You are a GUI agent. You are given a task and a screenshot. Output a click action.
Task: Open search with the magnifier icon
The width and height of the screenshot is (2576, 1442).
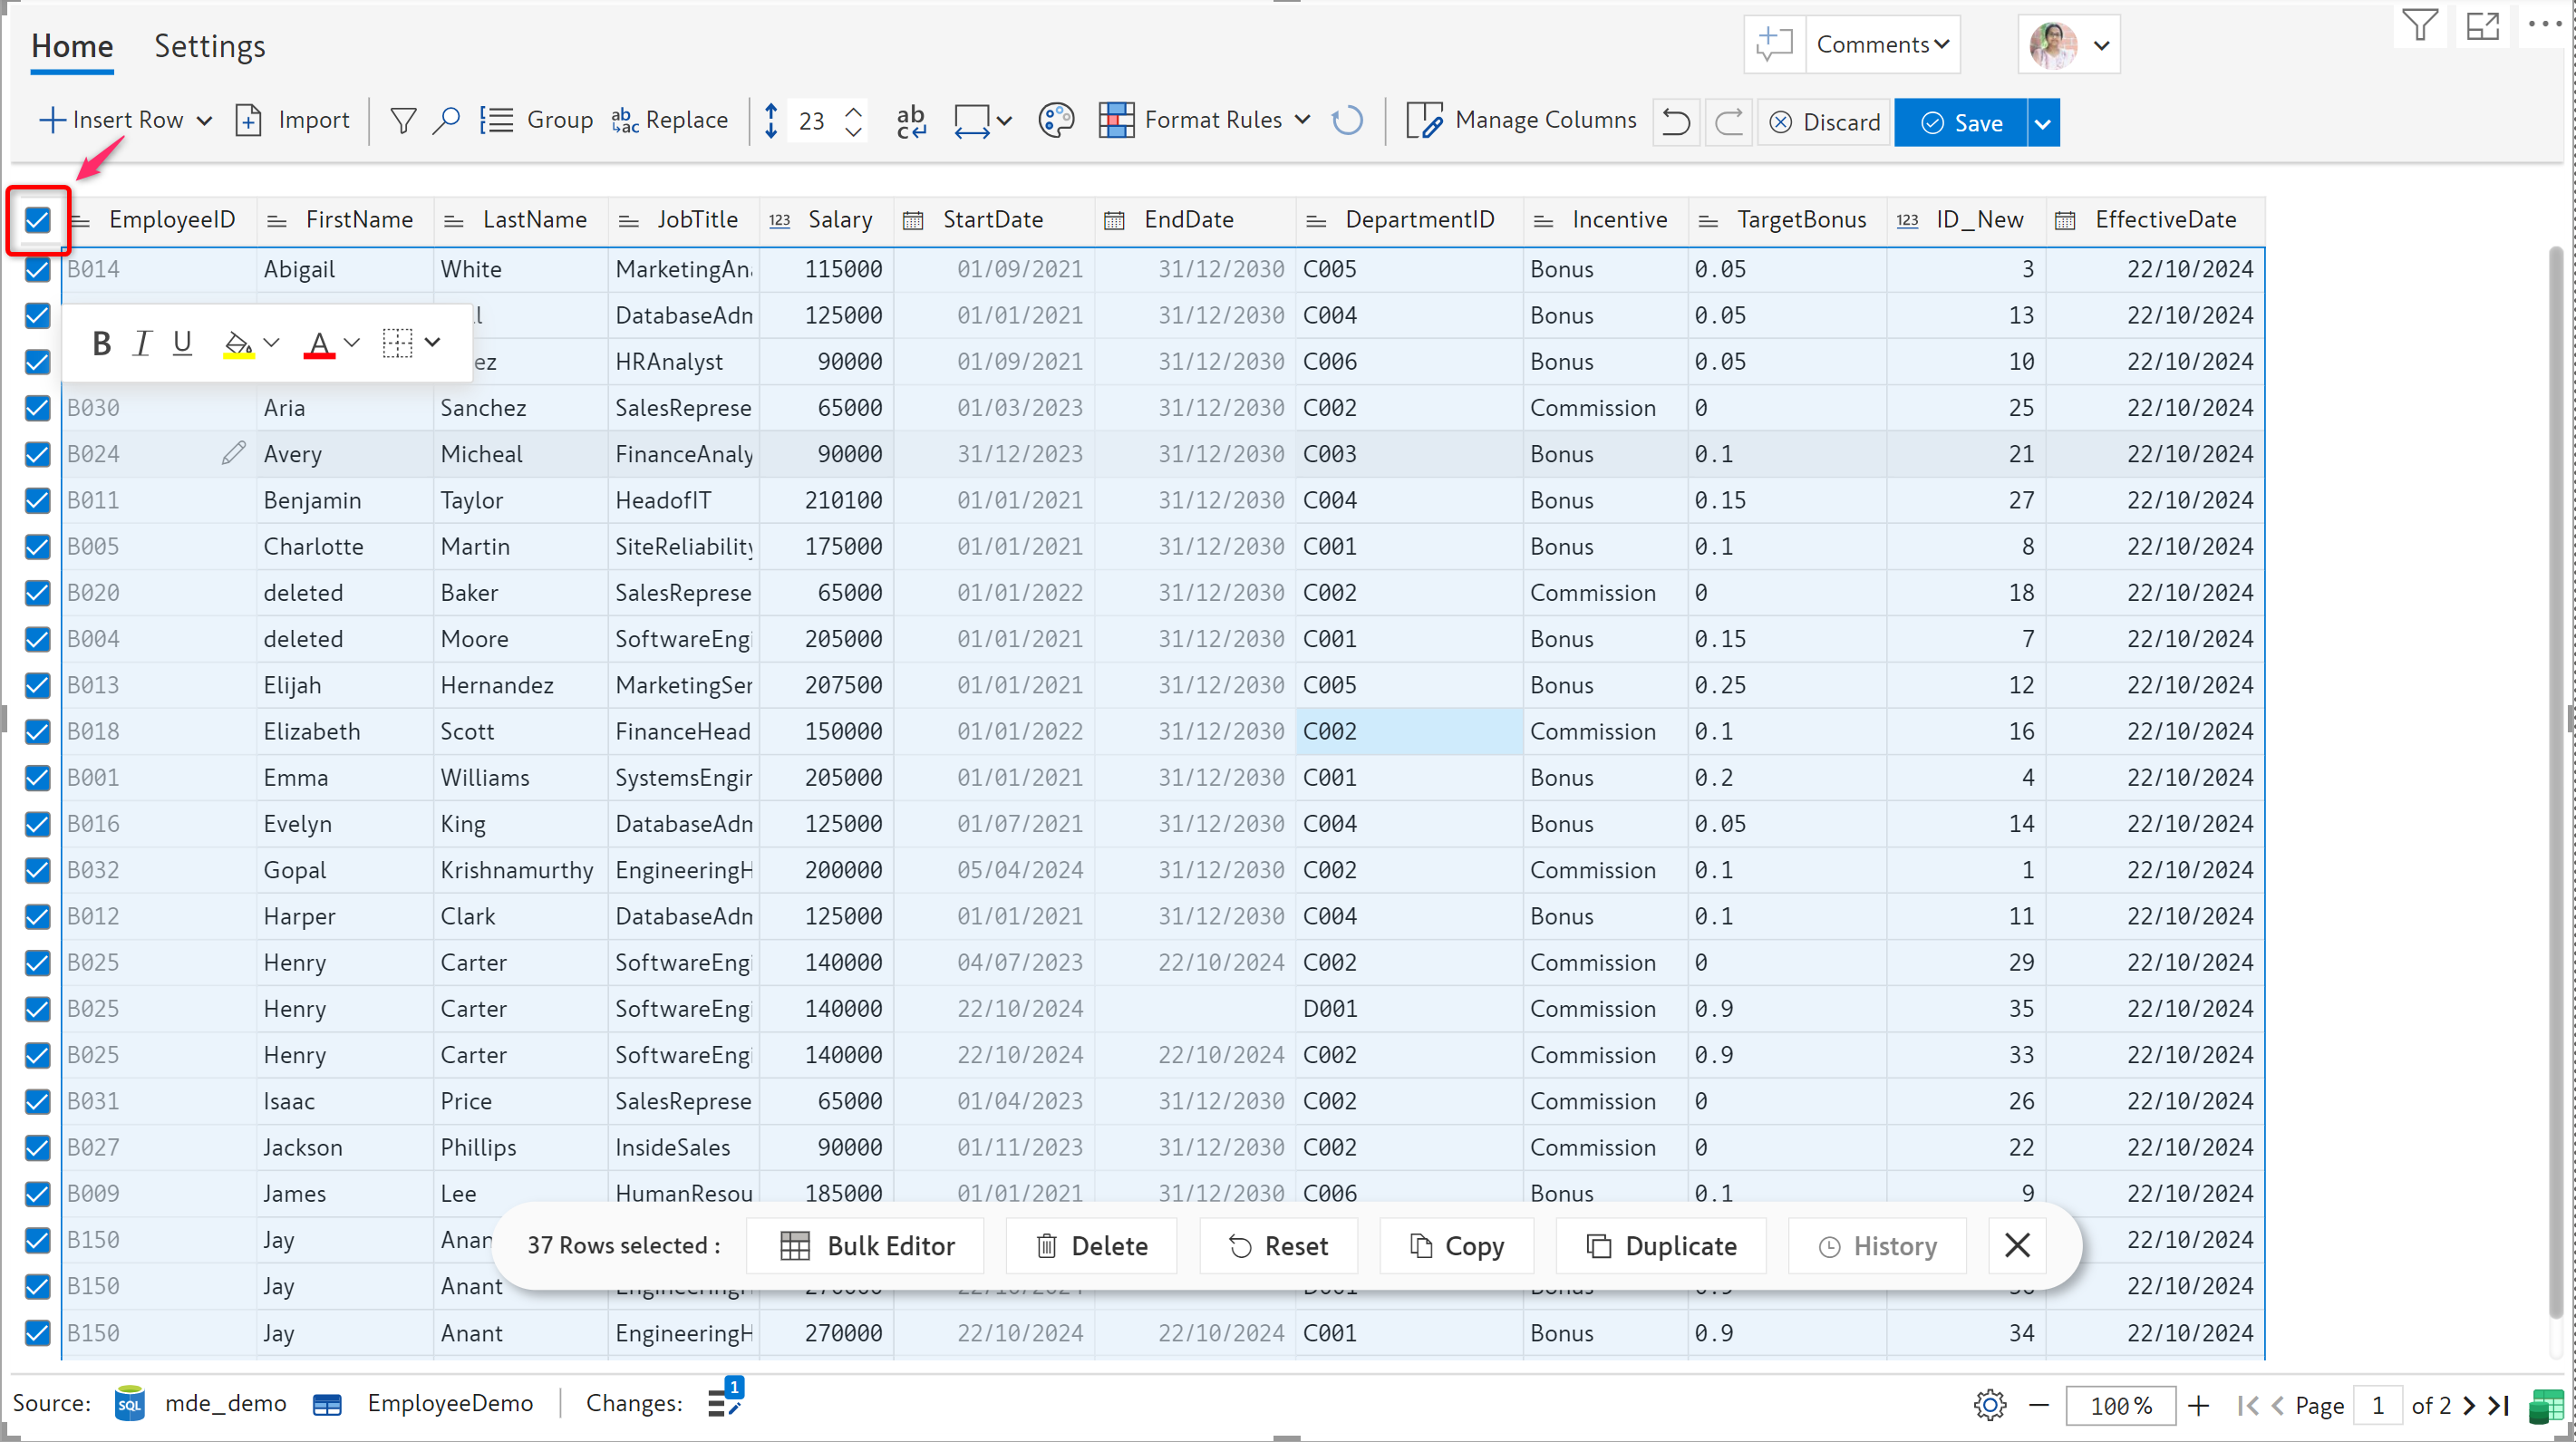446,121
